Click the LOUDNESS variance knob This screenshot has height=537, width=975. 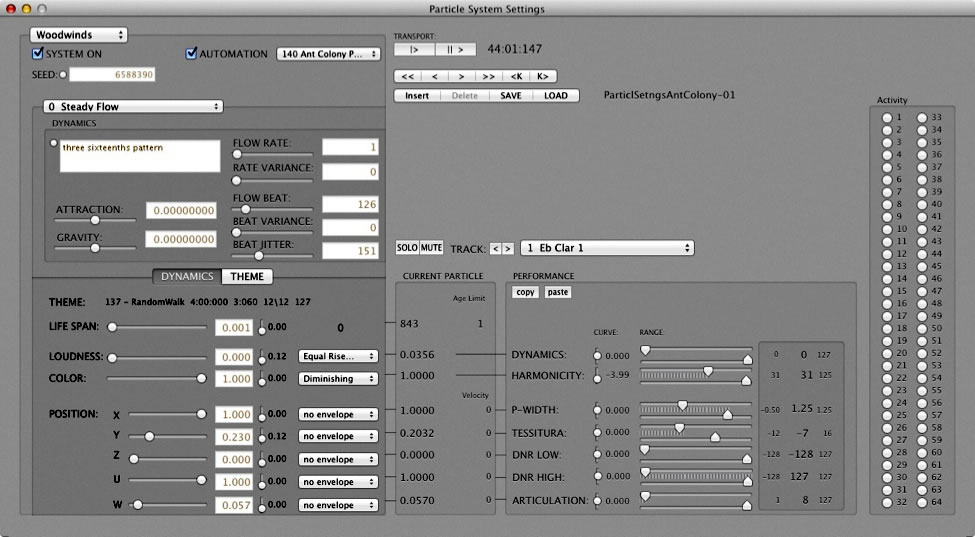262,358
